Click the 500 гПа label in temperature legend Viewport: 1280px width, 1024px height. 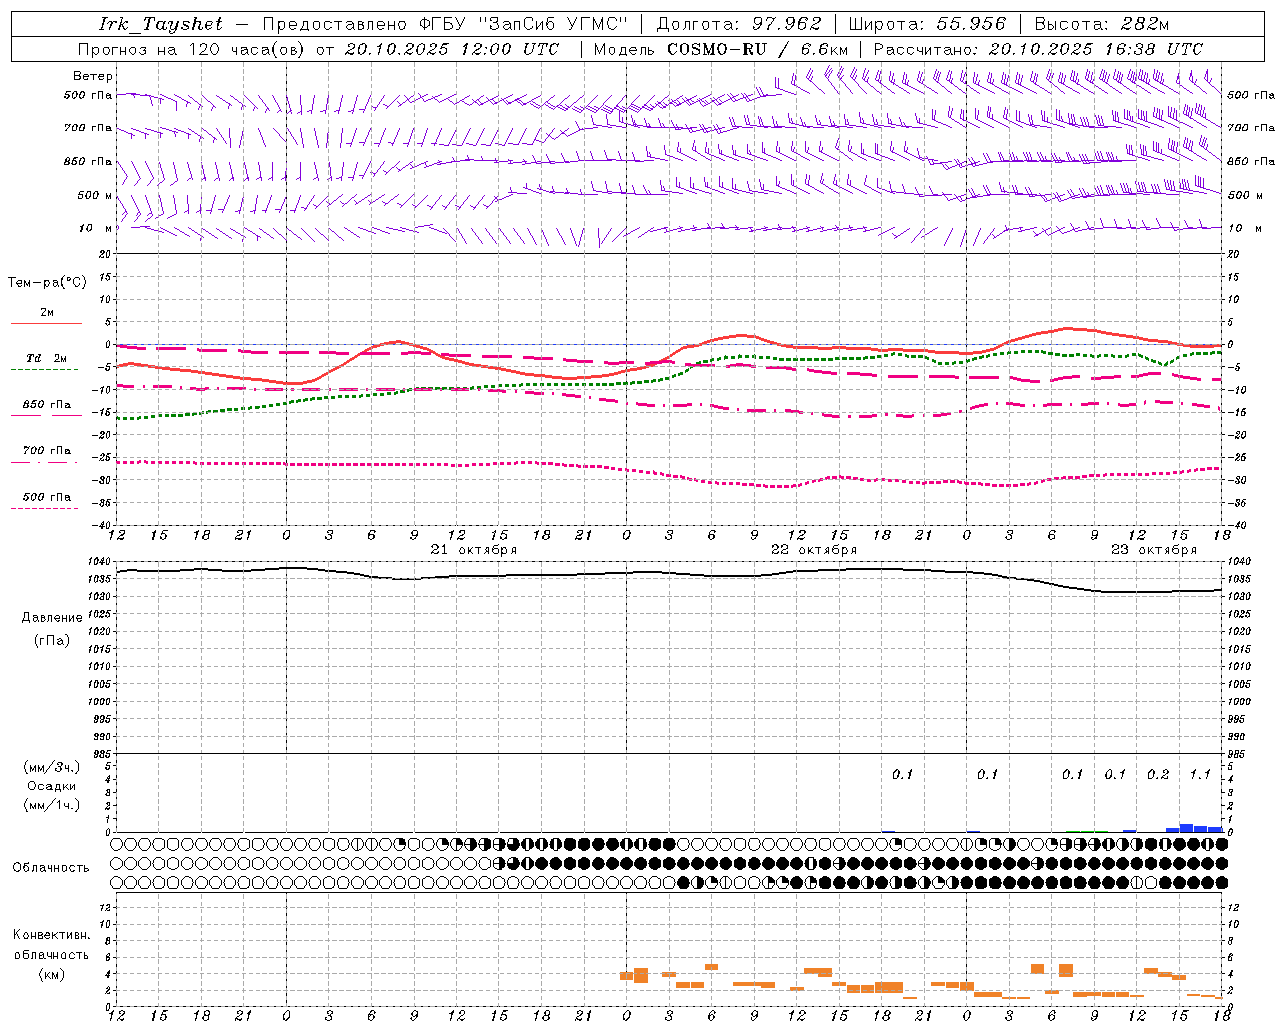coord(47,497)
